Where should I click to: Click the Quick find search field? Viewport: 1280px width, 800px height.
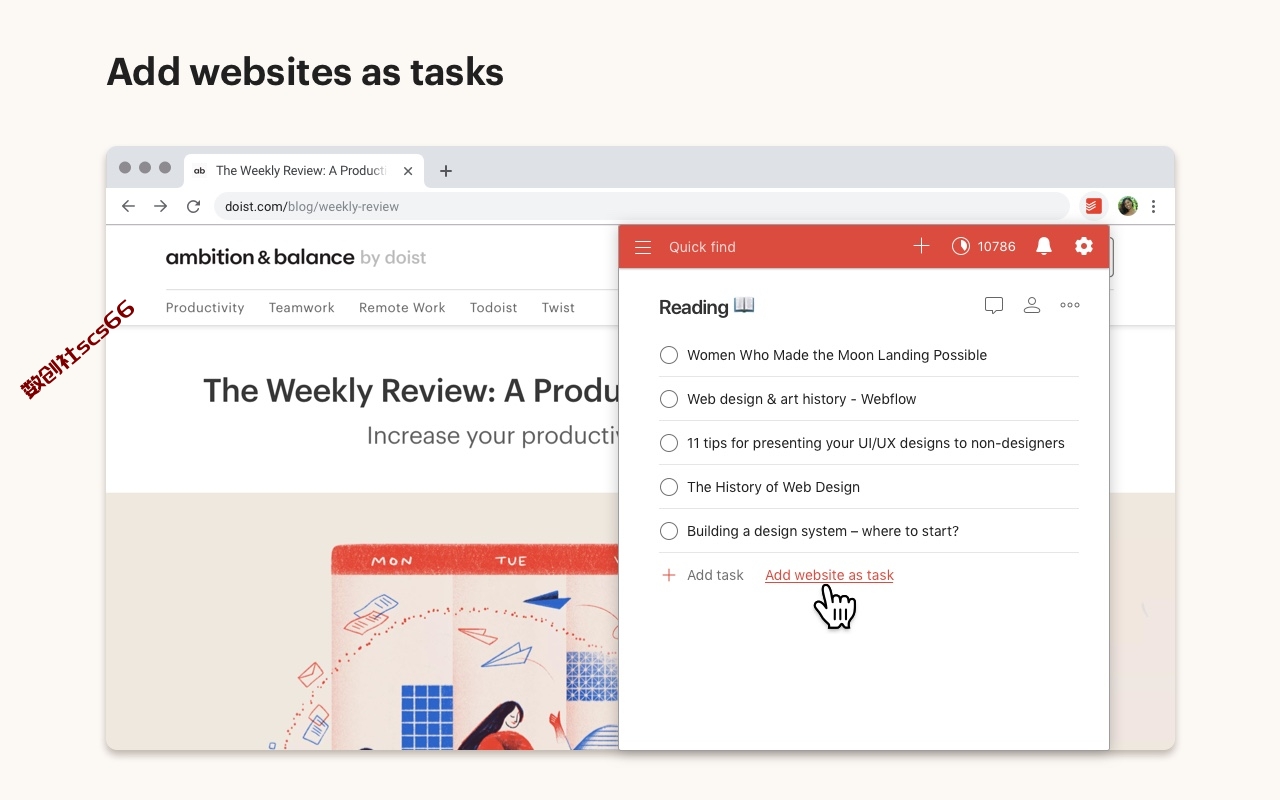coord(702,247)
